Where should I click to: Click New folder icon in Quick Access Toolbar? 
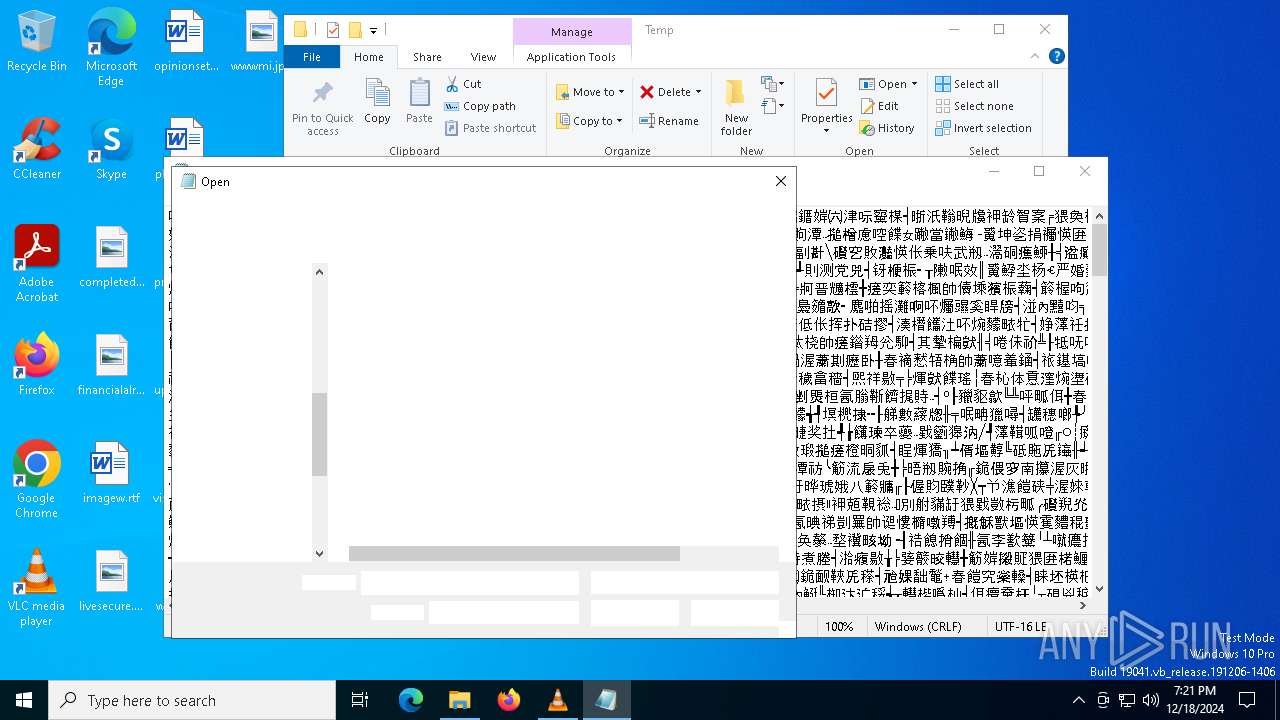(355, 30)
